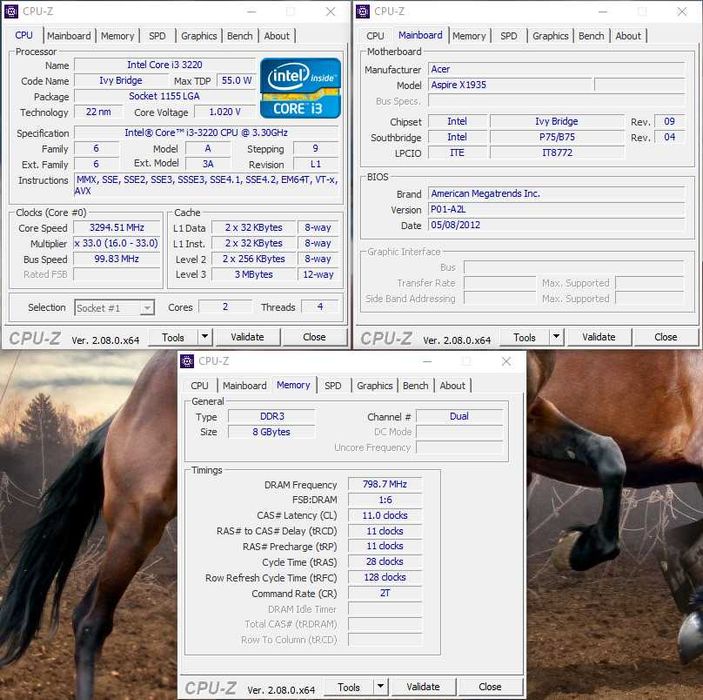
Task: Open Bench tab in the Mainboard window
Action: (591, 36)
